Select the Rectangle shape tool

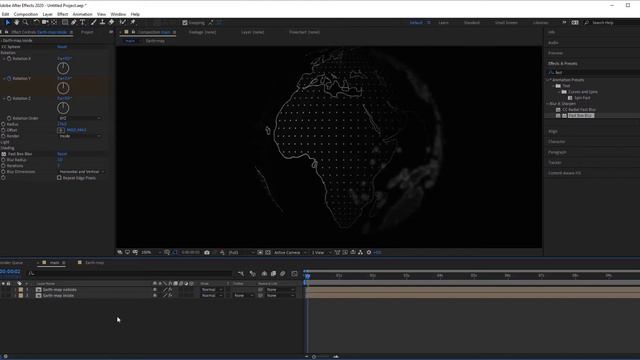pyautogui.click(x=64, y=22)
